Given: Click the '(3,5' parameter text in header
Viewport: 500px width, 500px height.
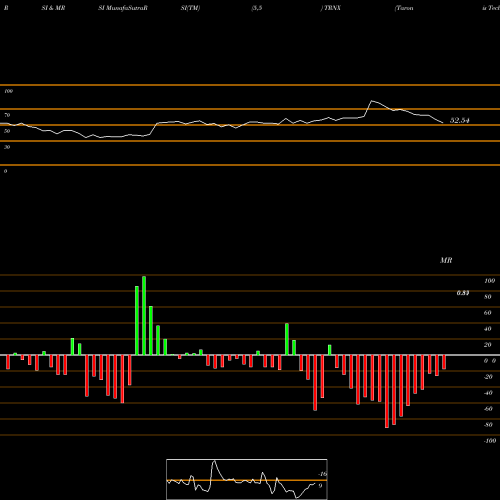Looking at the screenshot, I should click(x=257, y=8).
